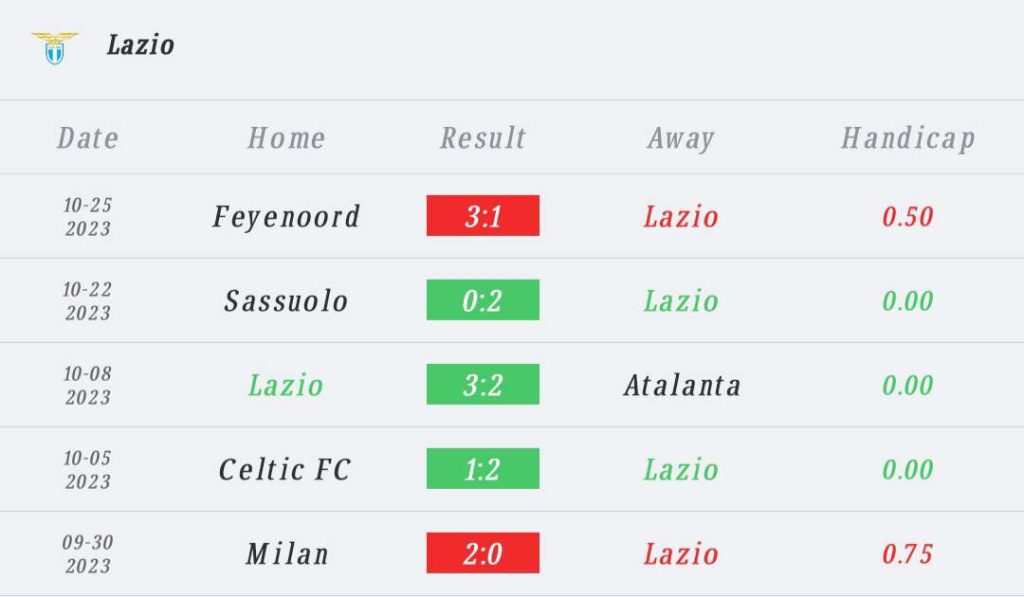Open the Atalanta away team link
The height and width of the screenshot is (597, 1024).
click(x=682, y=385)
